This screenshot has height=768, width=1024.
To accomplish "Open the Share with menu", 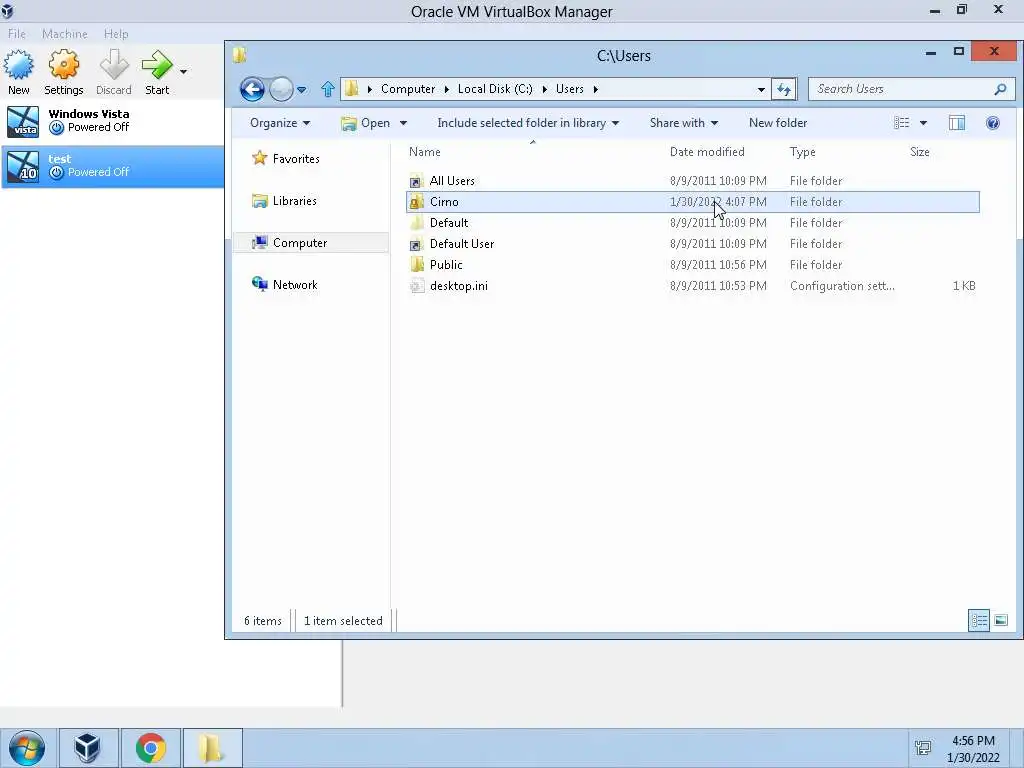I will [x=684, y=123].
